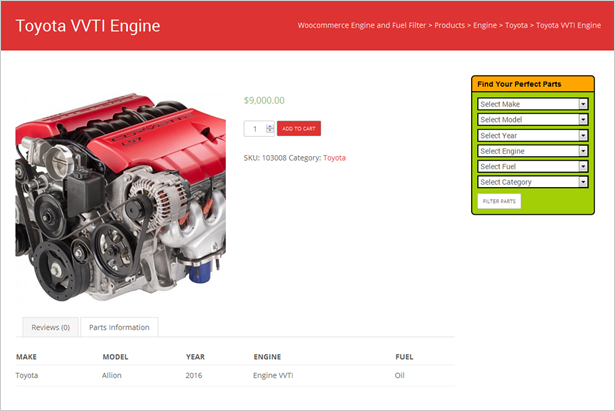Image resolution: width=615 pixels, height=411 pixels.
Task: Click the quantity stepper arrows
Action: click(x=270, y=129)
